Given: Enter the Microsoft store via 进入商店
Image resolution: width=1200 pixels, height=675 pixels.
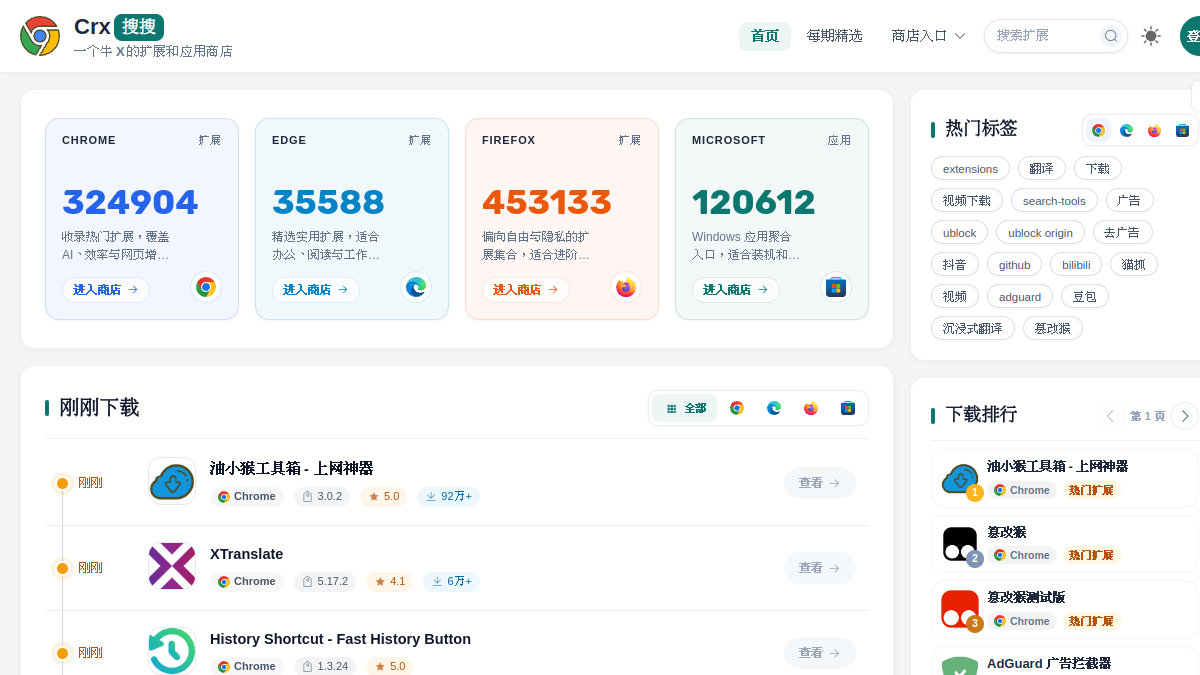Looking at the screenshot, I should (736, 290).
